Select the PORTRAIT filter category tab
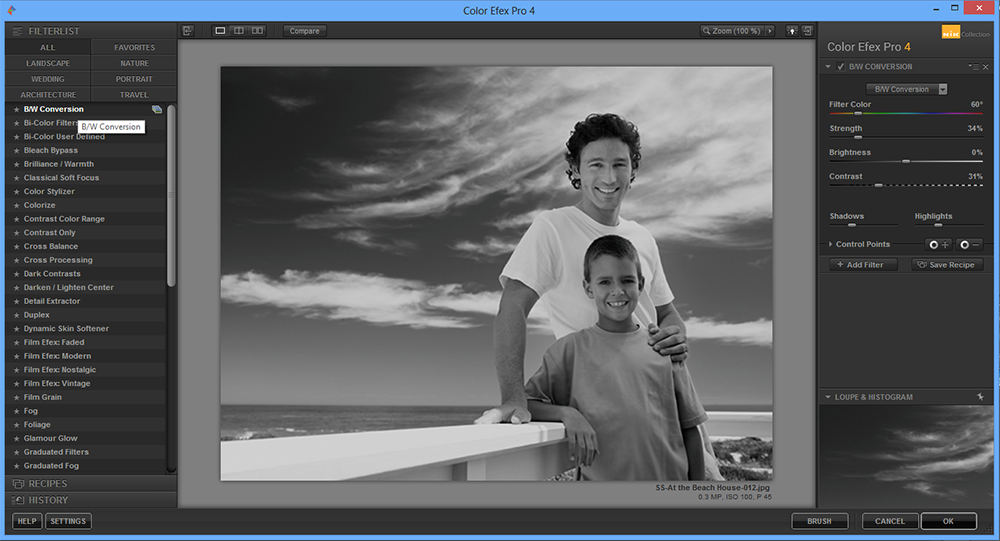 tap(134, 79)
